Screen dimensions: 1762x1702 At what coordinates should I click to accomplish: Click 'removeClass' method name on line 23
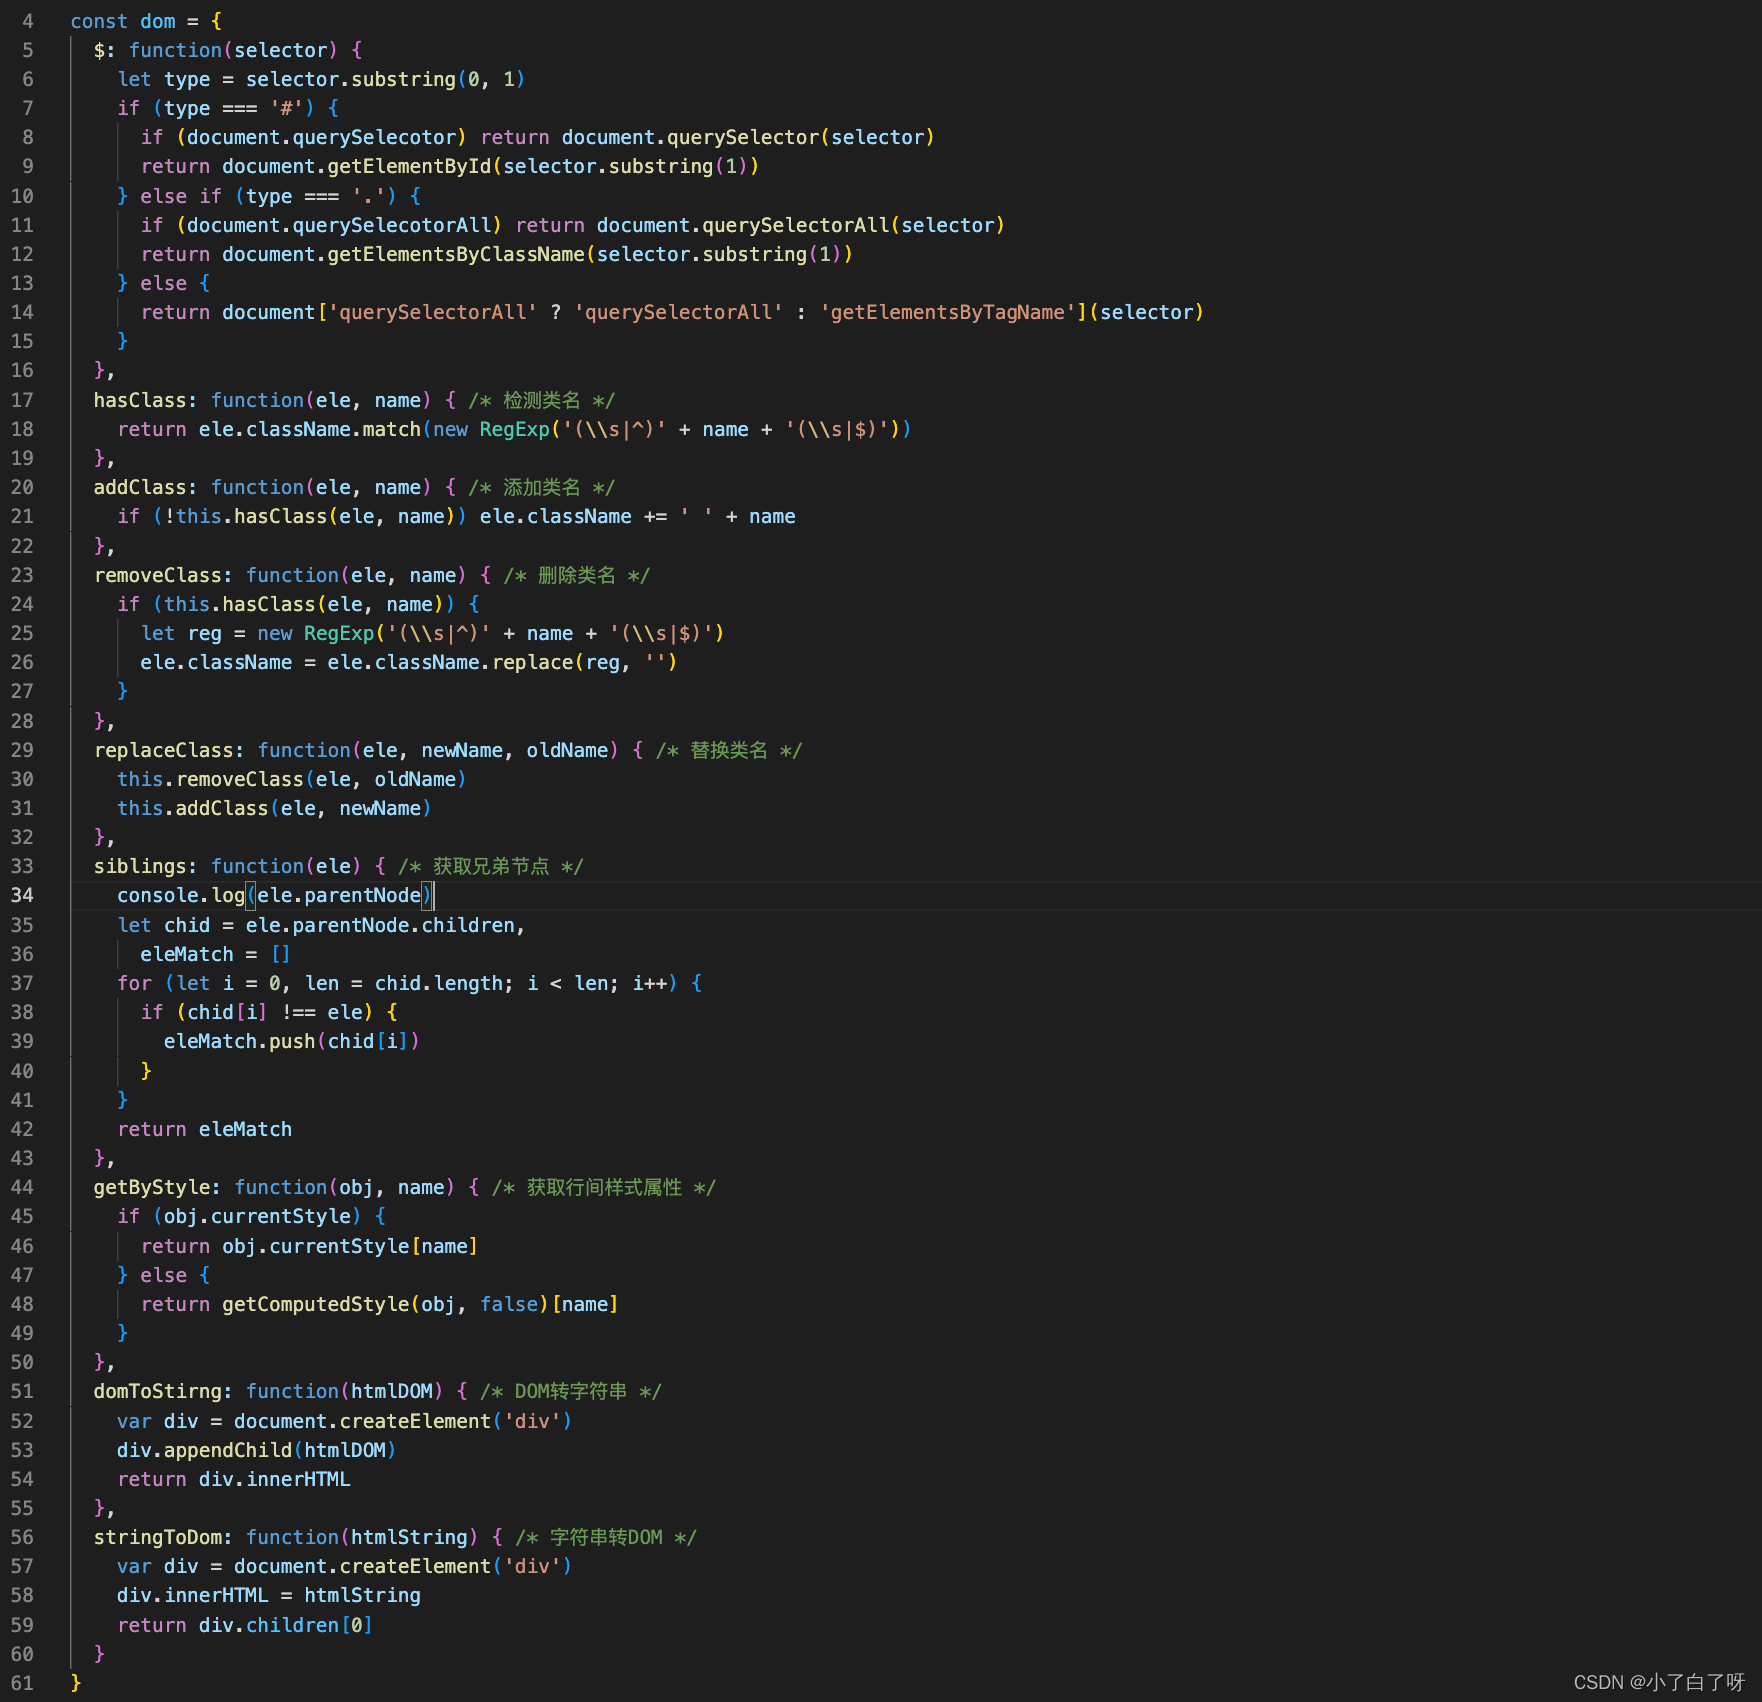click(158, 575)
